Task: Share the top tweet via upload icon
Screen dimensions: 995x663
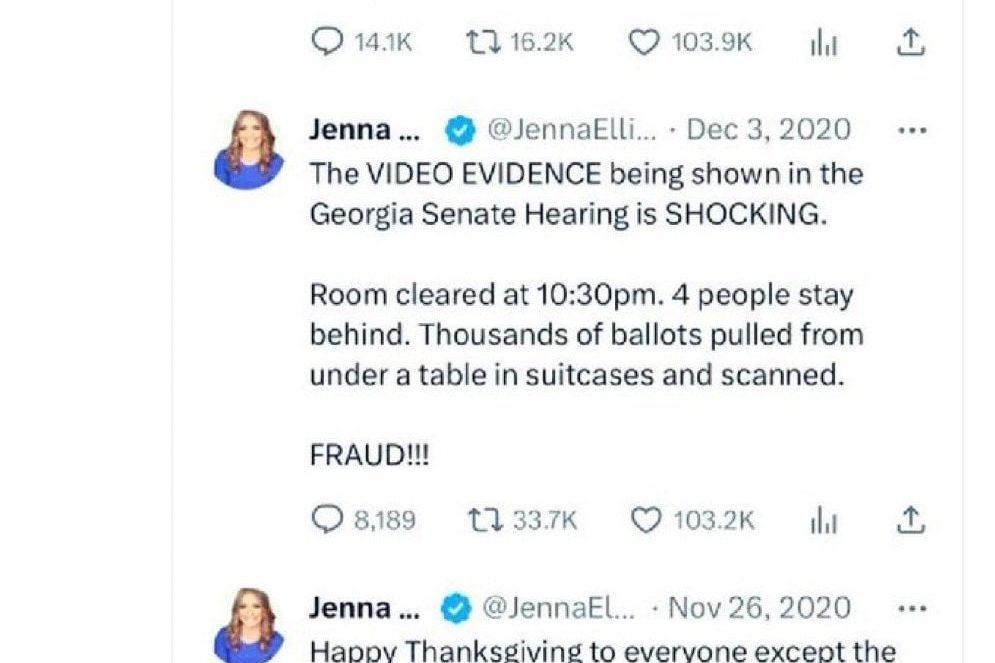Action: coord(909,42)
